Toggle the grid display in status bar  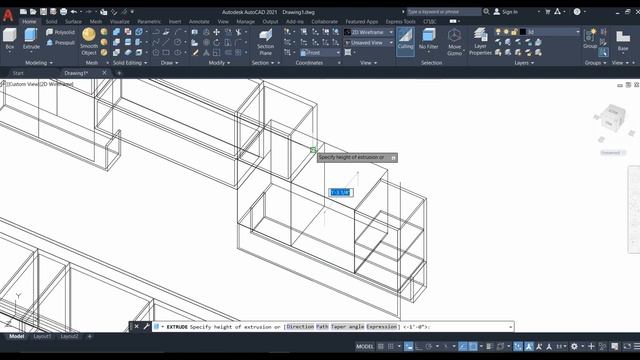[x=380, y=347]
